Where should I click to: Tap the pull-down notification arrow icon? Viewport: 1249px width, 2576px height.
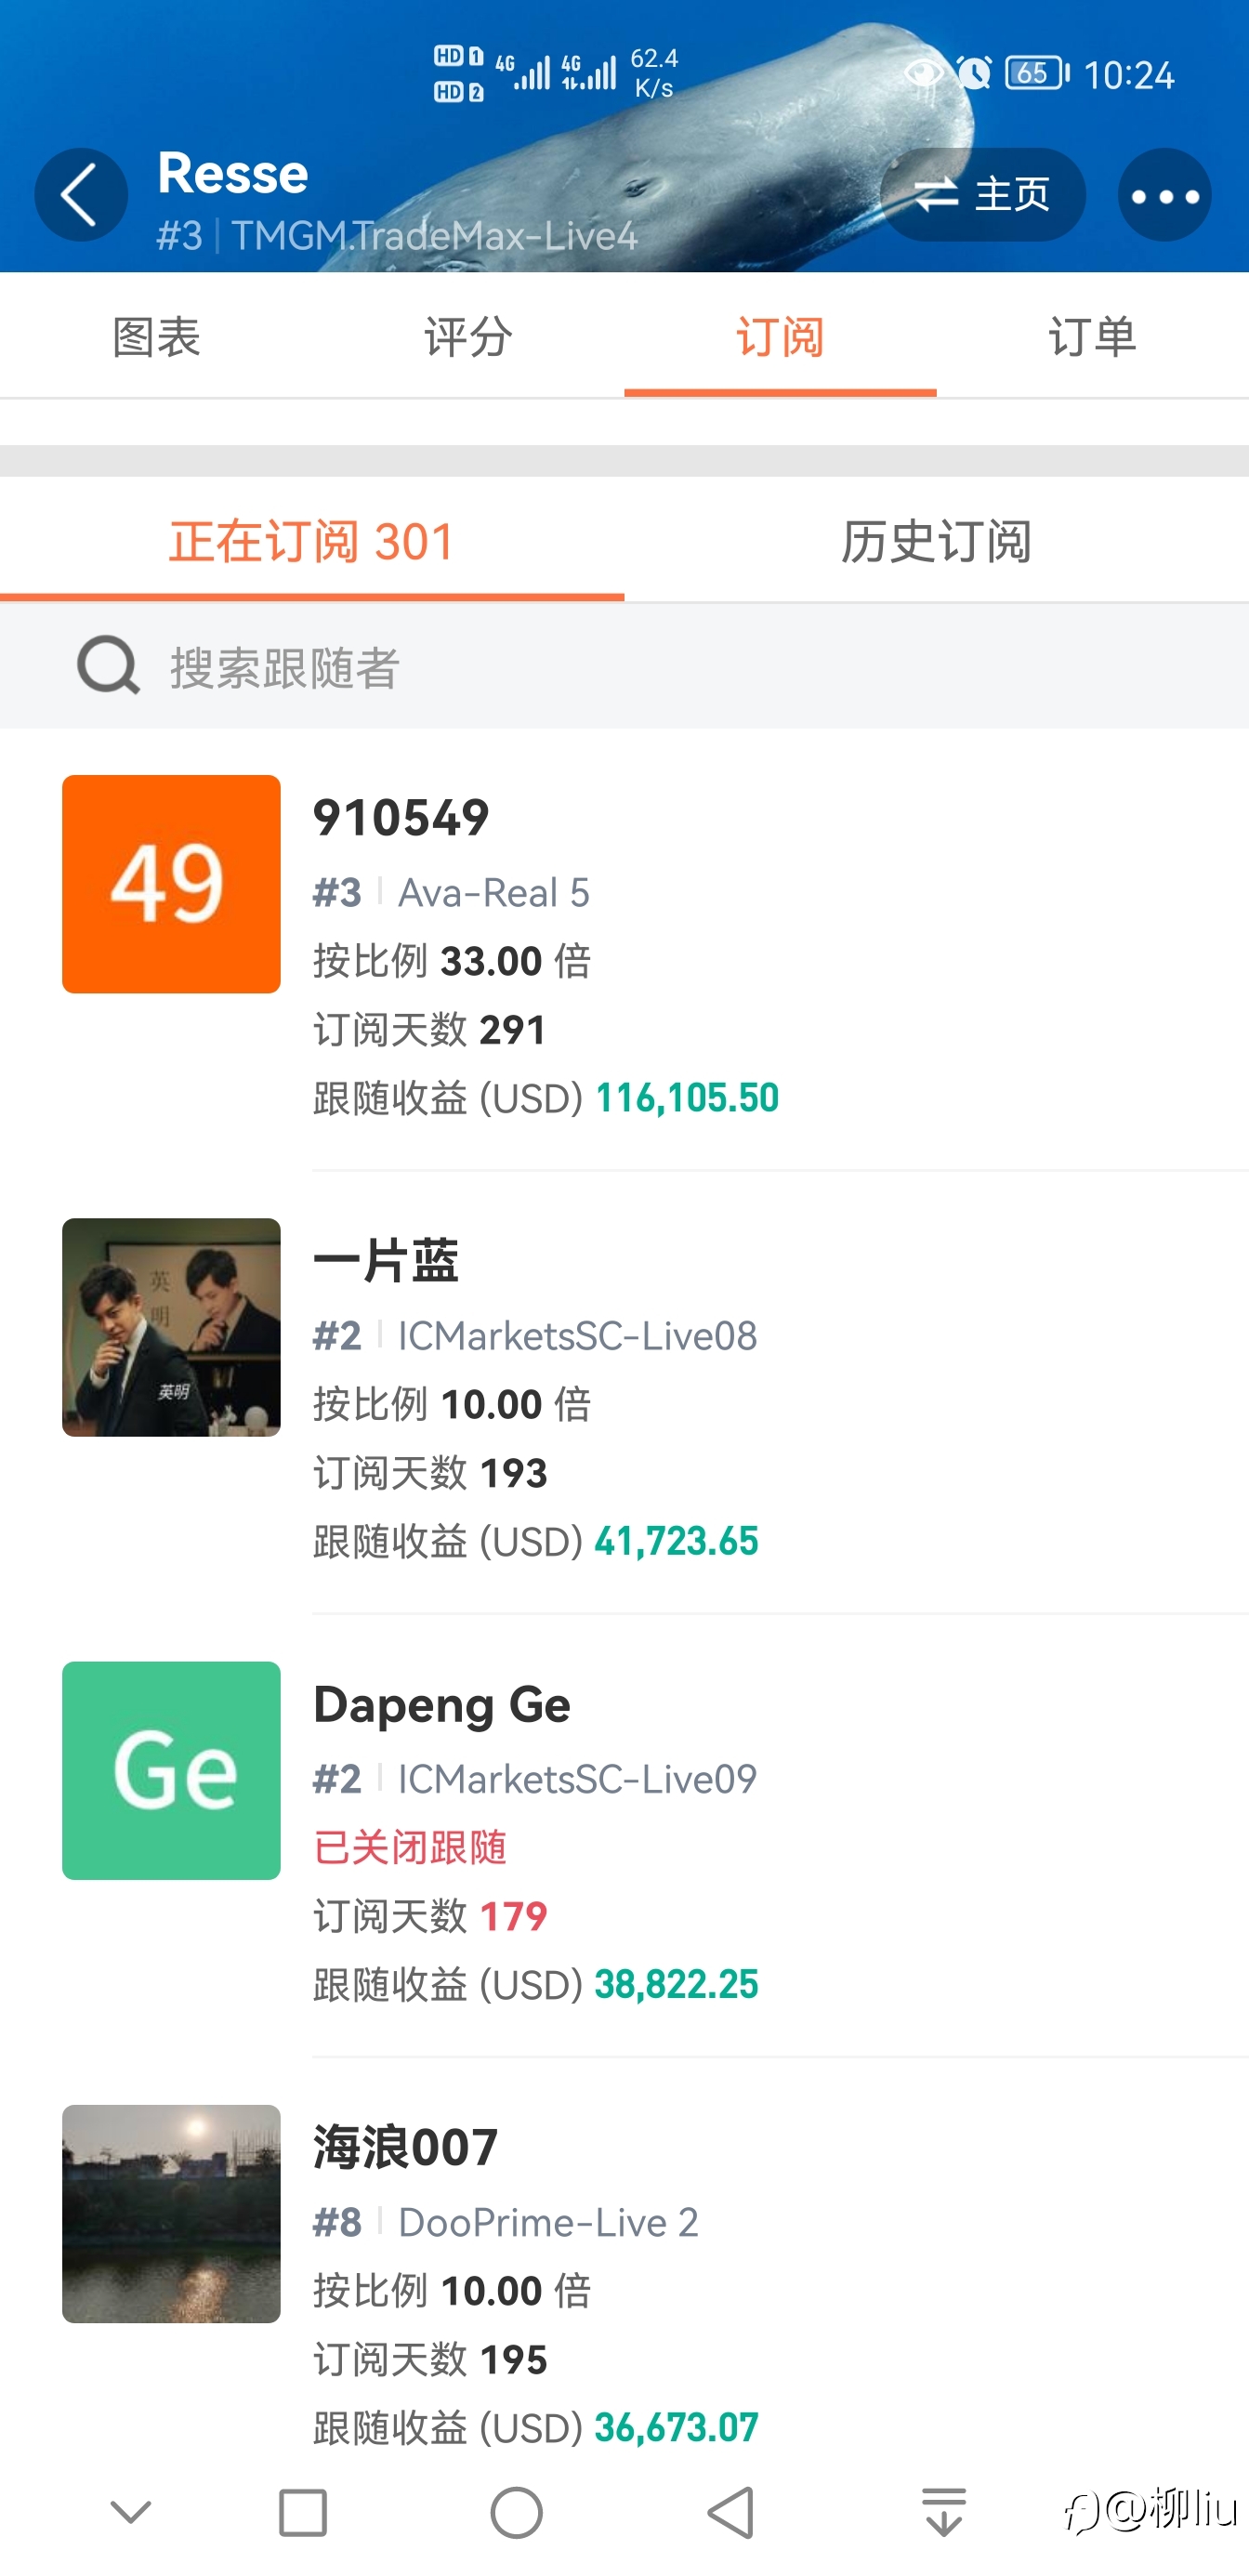point(943,2513)
